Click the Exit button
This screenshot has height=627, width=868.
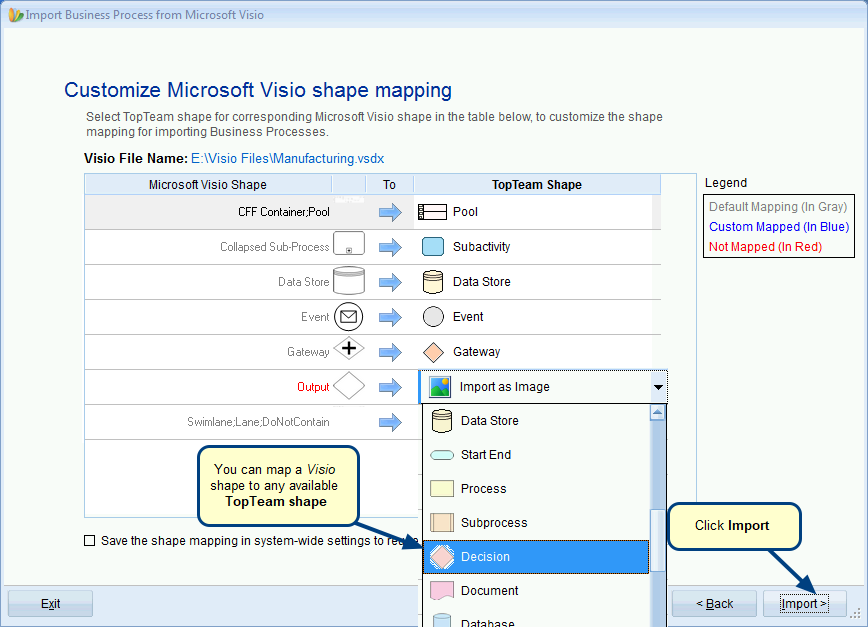pos(50,603)
